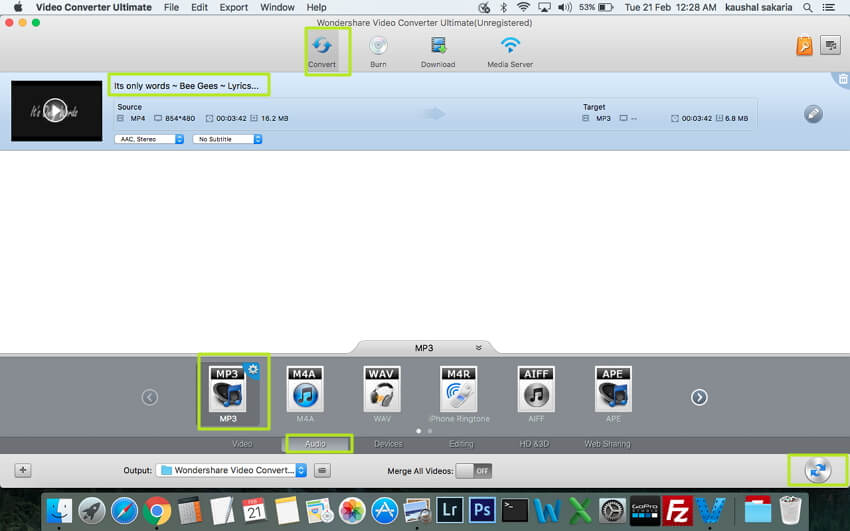Start conversion with bottom-right Convert button

pos(817,470)
